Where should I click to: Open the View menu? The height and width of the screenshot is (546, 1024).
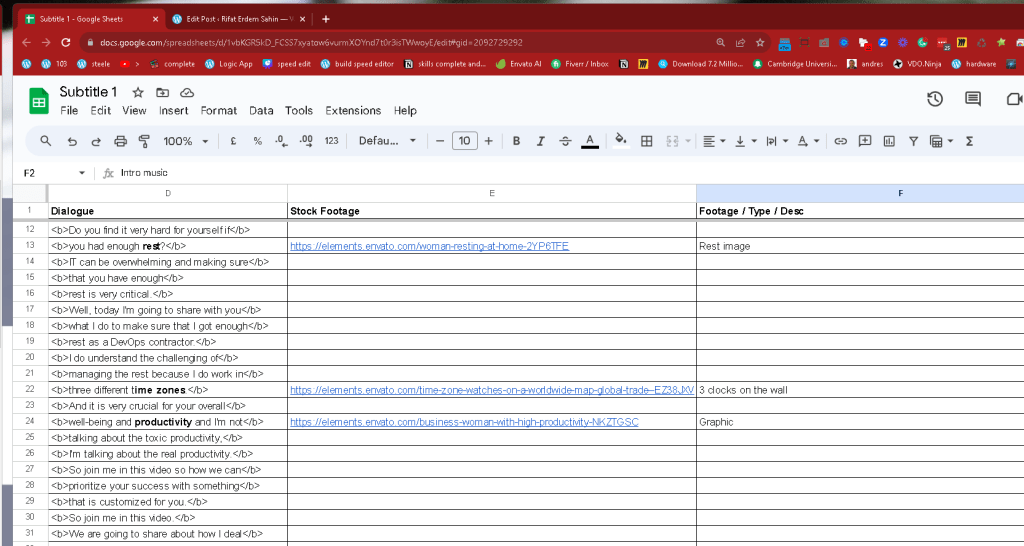pyautogui.click(x=134, y=110)
